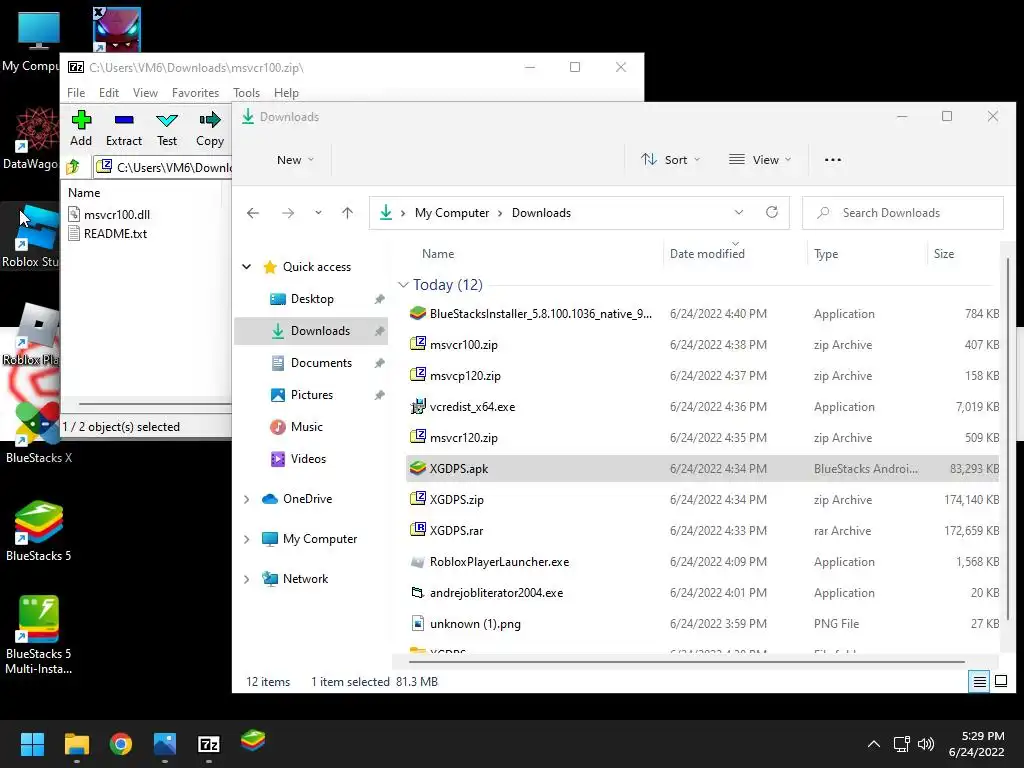Viewport: 1024px width, 768px height.
Task: Select the andrejobliterator2004.exe file icon
Action: tap(418, 592)
